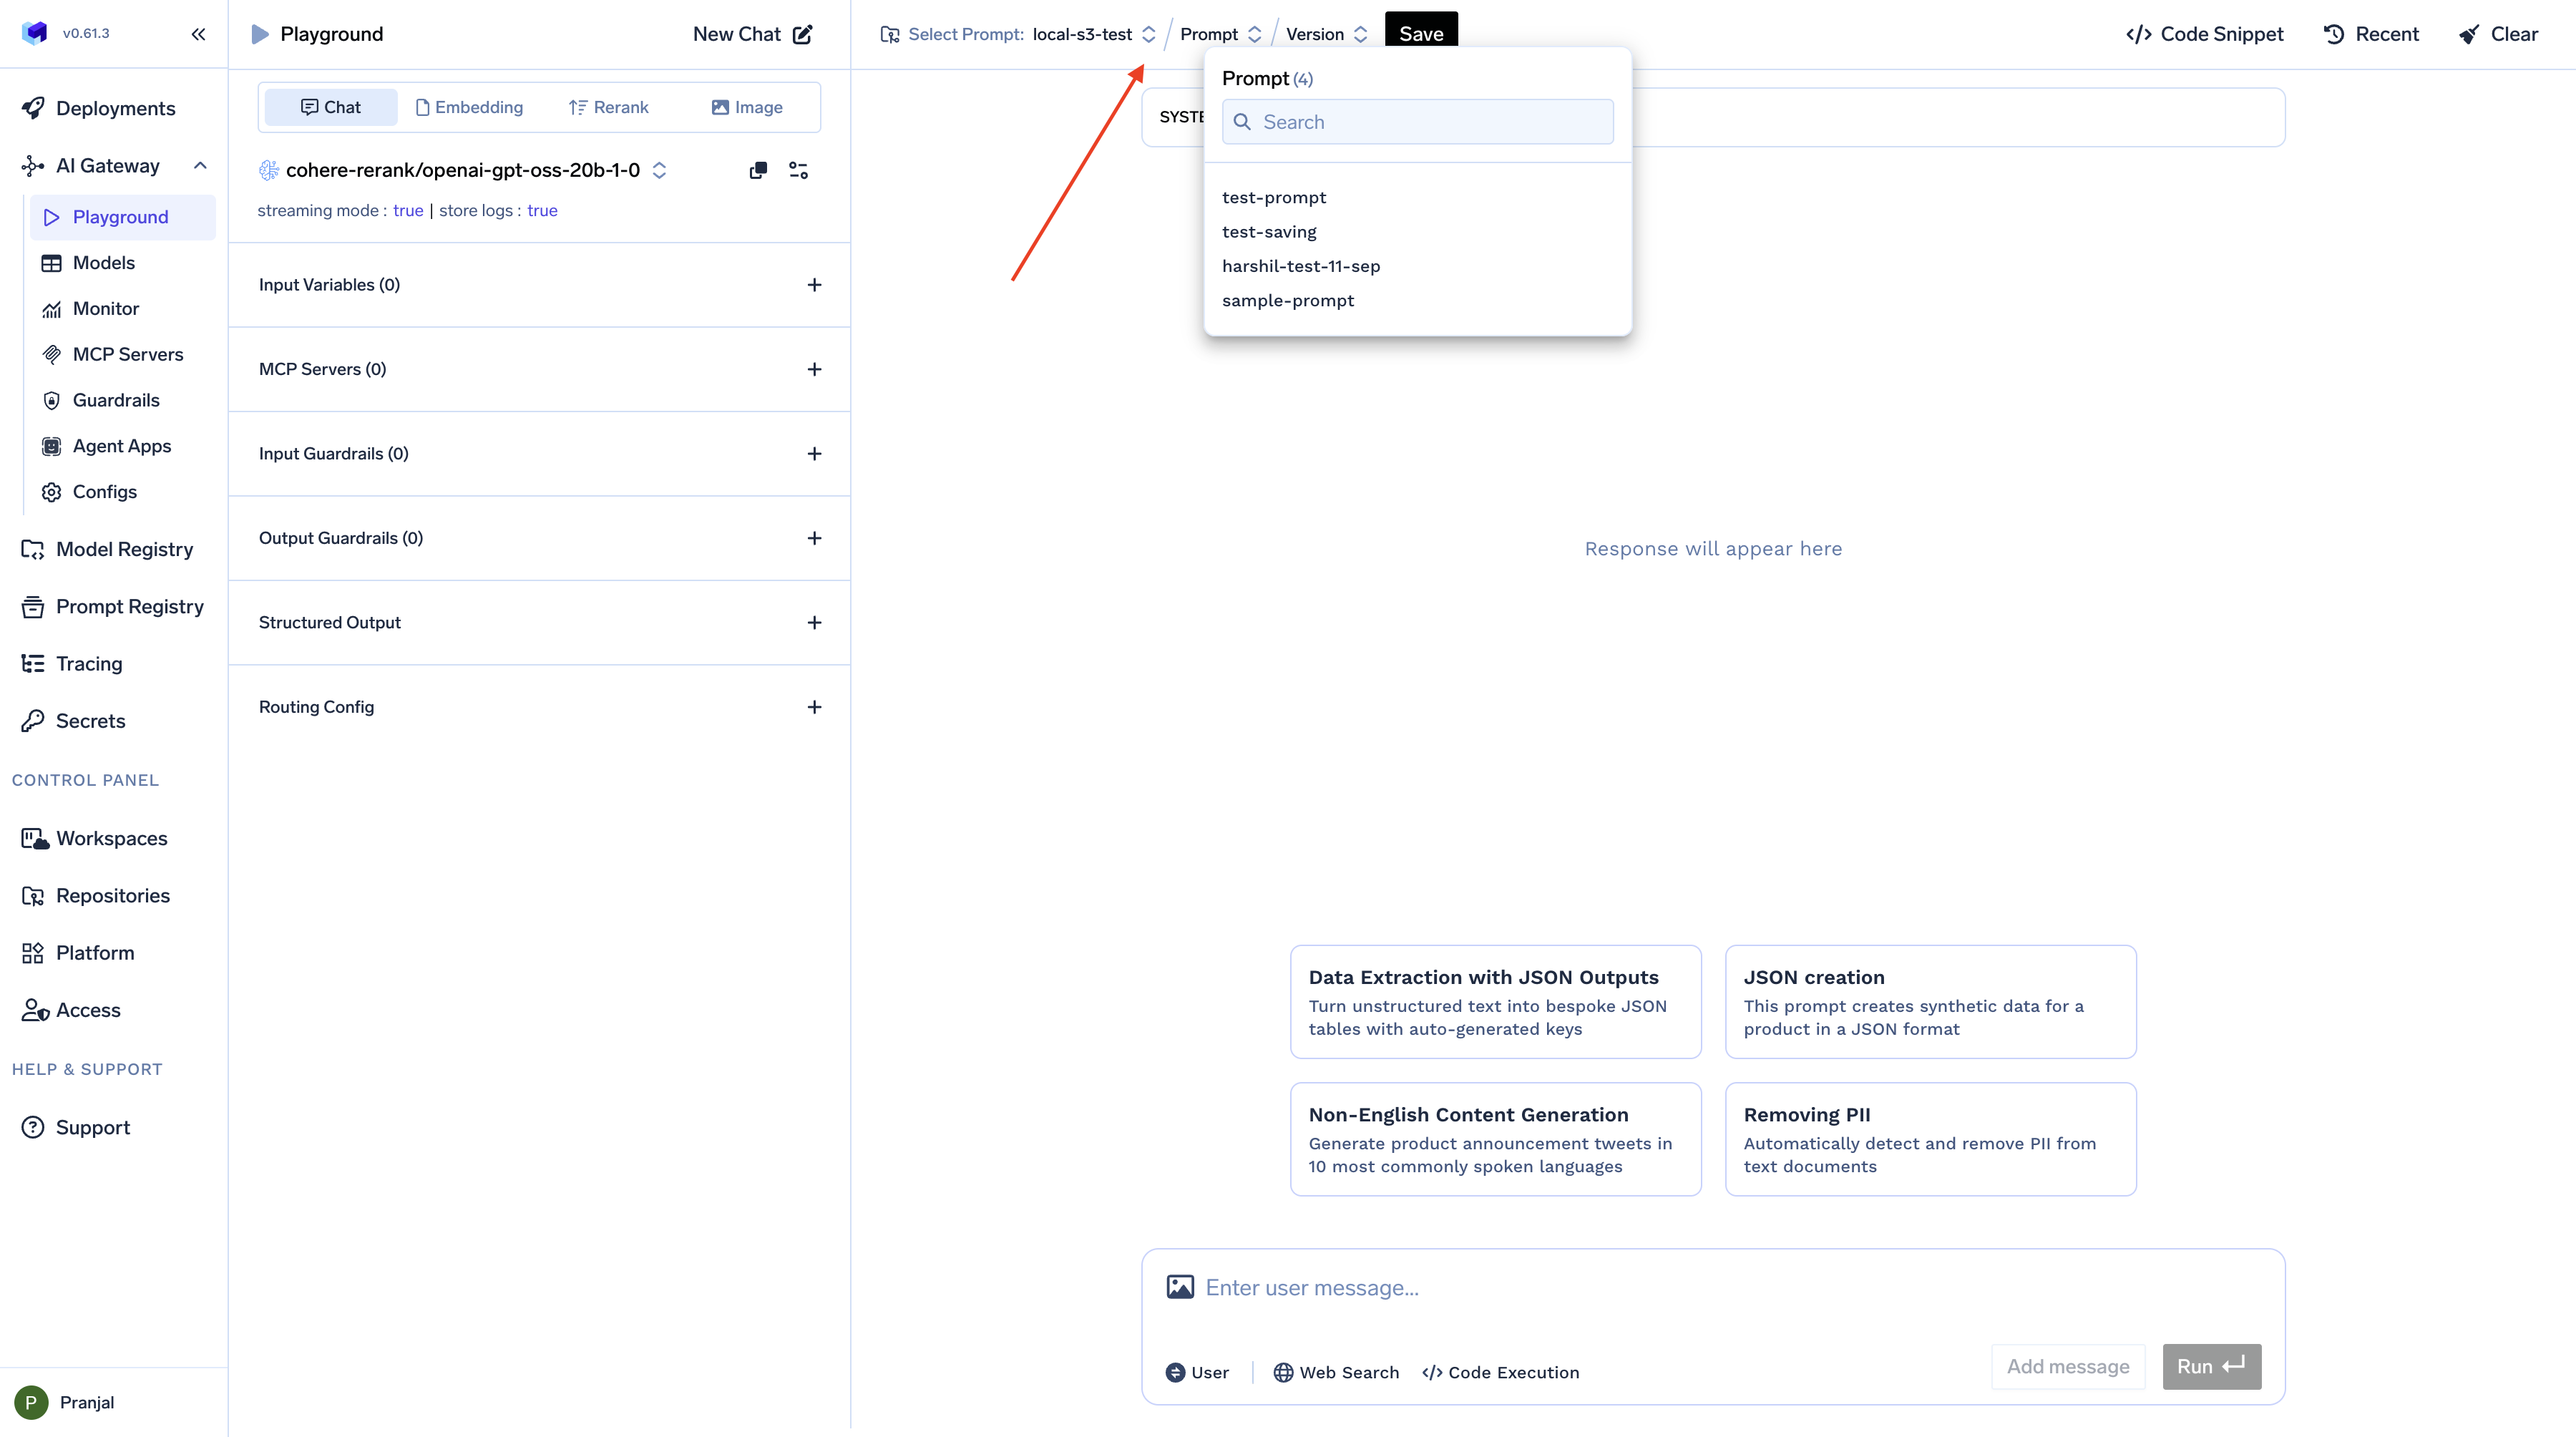Toggle Code Execution option

[1500, 1372]
